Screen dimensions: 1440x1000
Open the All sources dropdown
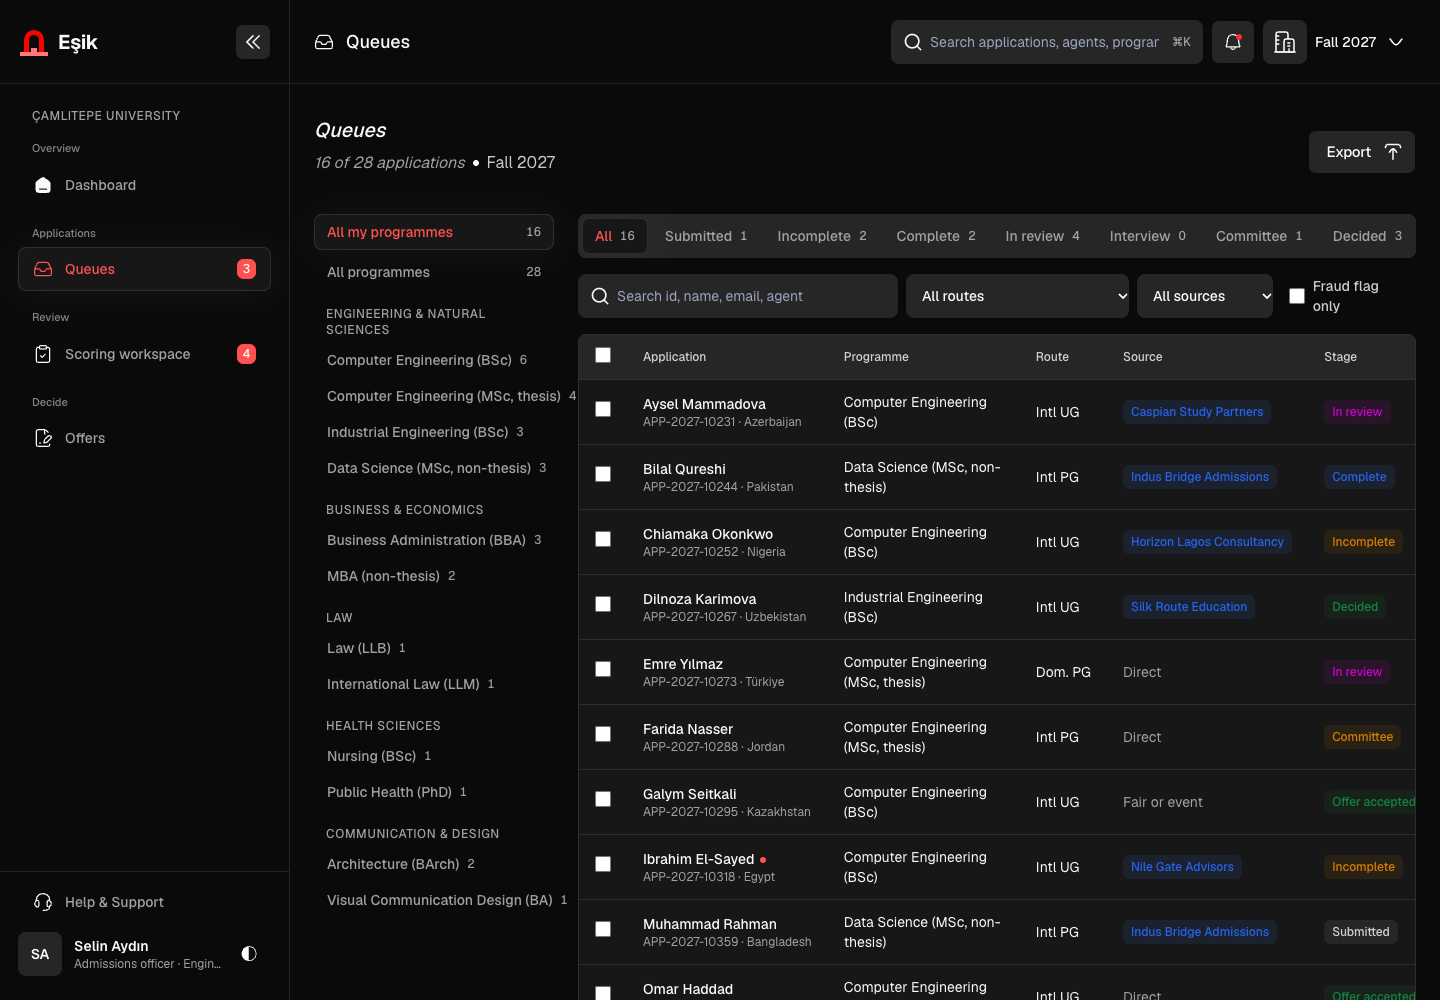[x=1205, y=296]
